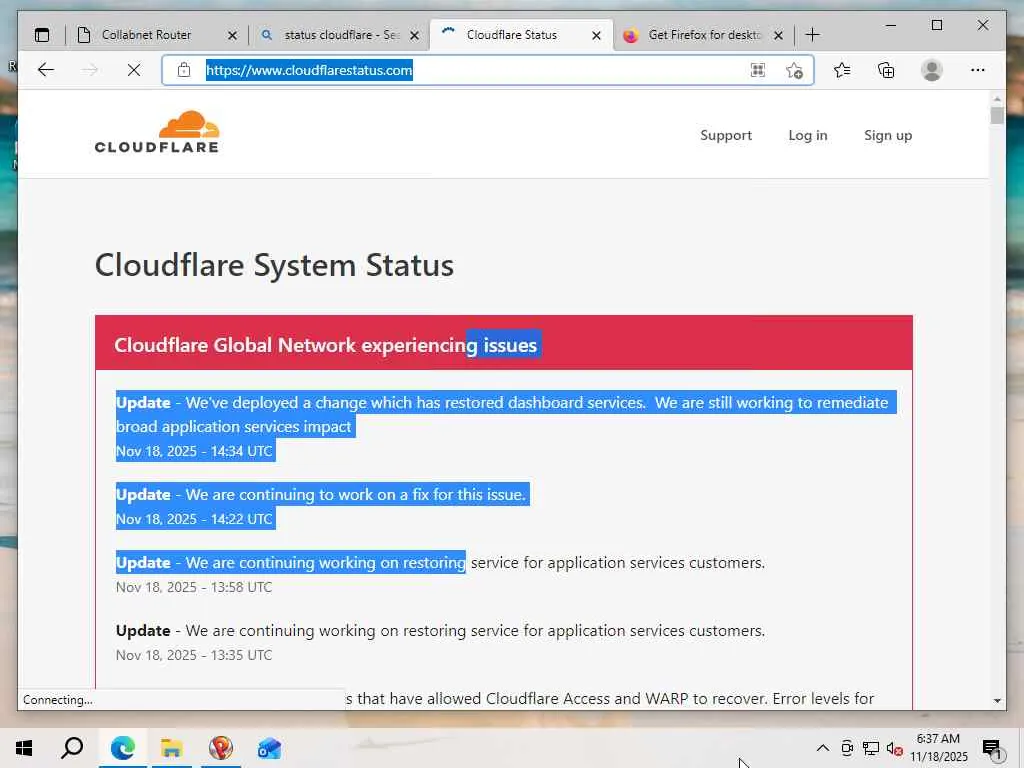This screenshot has height=768, width=1024.
Task: Close the Cloudflare Status tab
Action: click(596, 35)
